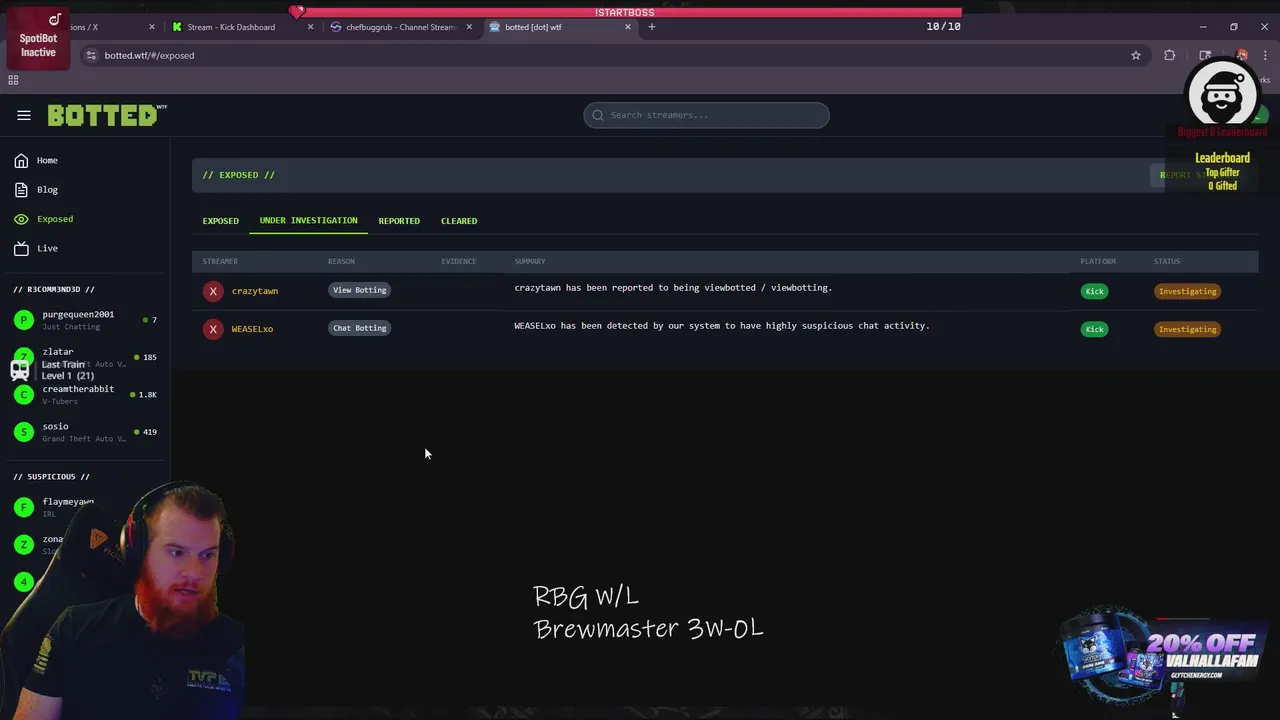Click the // EXPOSED // page heading

(239, 175)
